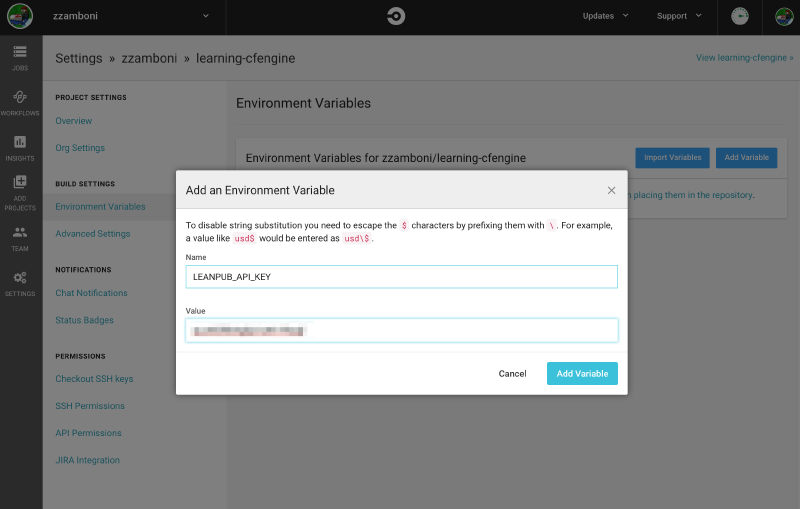The image size is (800, 509).
Task: Click the user avatar in top-right corner
Action: coord(783,16)
